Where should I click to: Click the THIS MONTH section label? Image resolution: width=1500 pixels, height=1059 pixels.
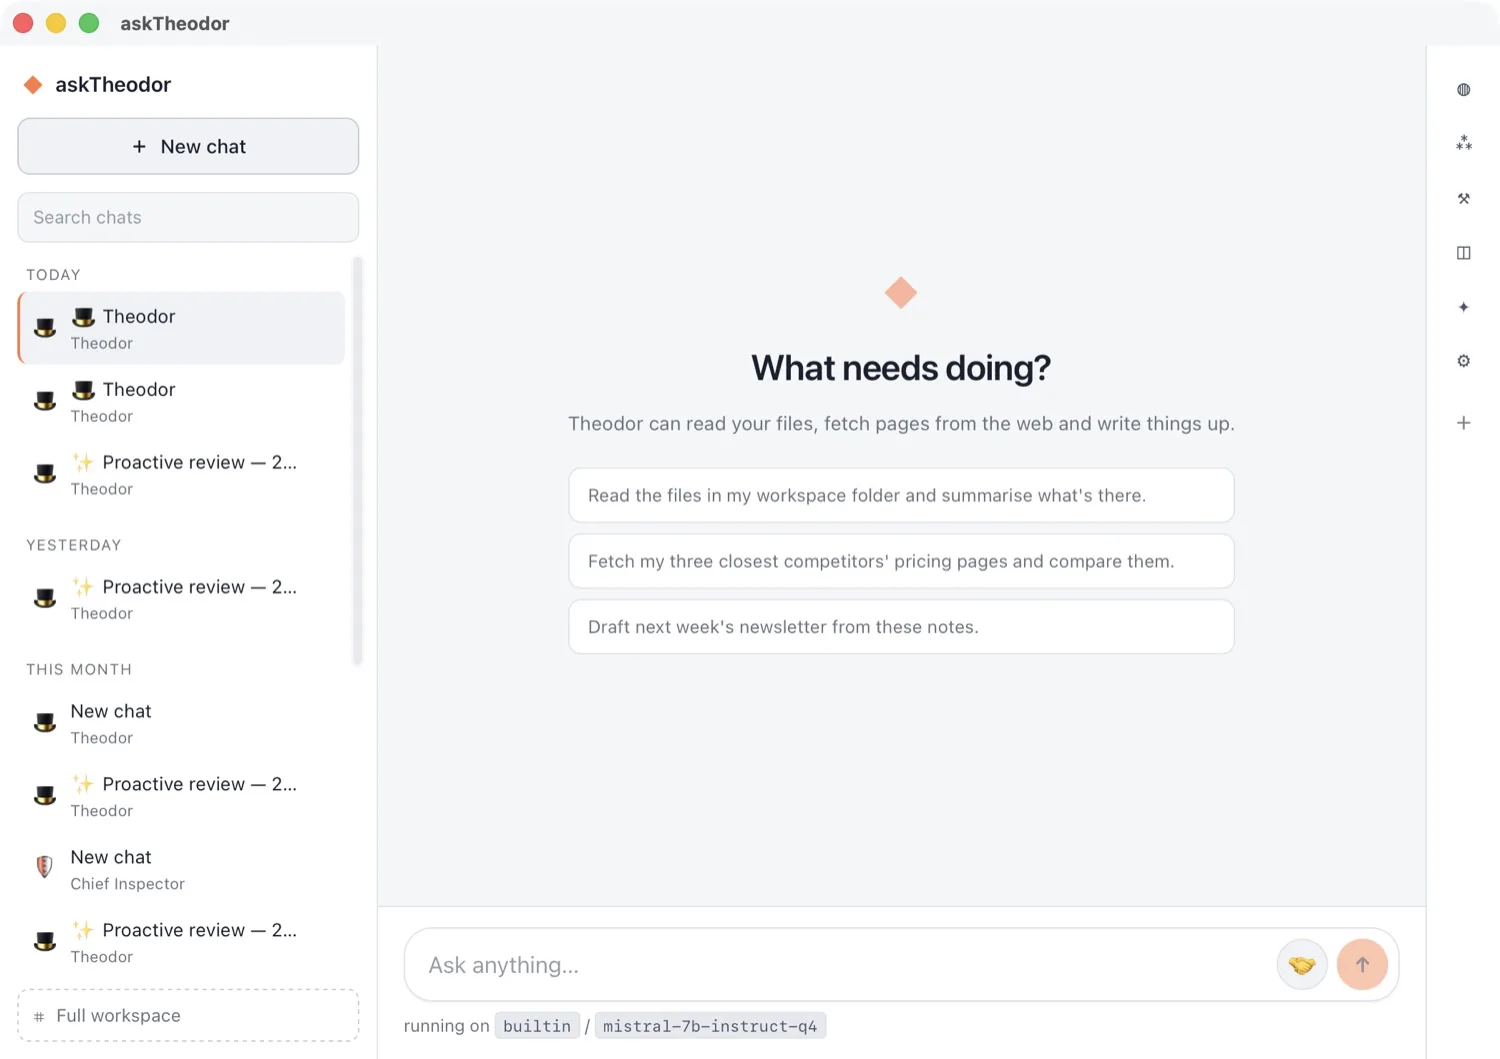click(x=79, y=669)
